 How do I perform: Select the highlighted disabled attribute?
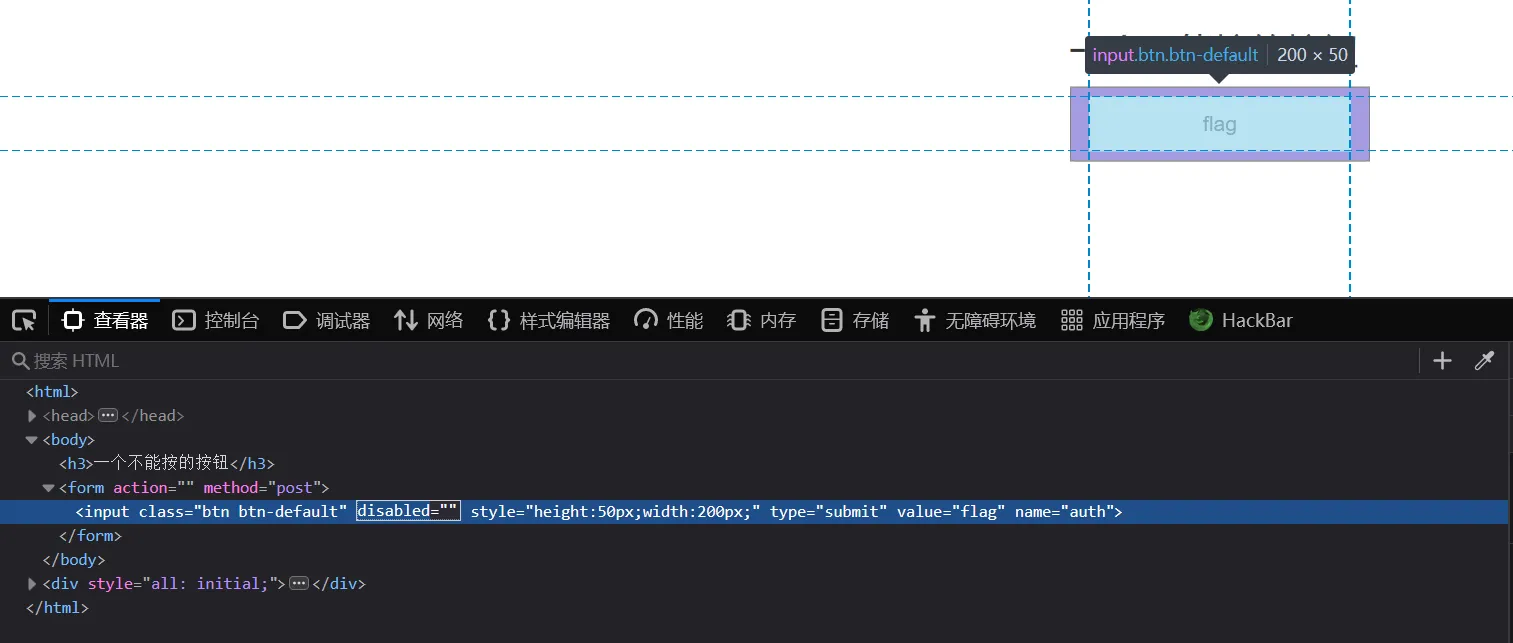click(x=408, y=512)
